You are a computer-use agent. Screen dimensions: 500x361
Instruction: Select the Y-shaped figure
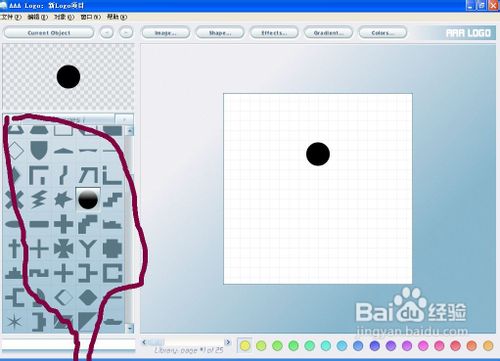pos(88,249)
